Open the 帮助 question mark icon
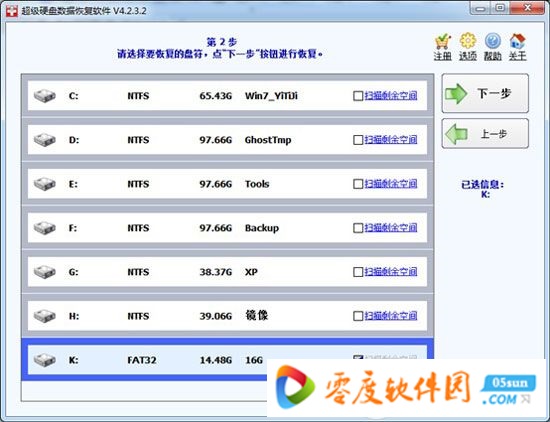This screenshot has width=550, height=422. coord(492,41)
